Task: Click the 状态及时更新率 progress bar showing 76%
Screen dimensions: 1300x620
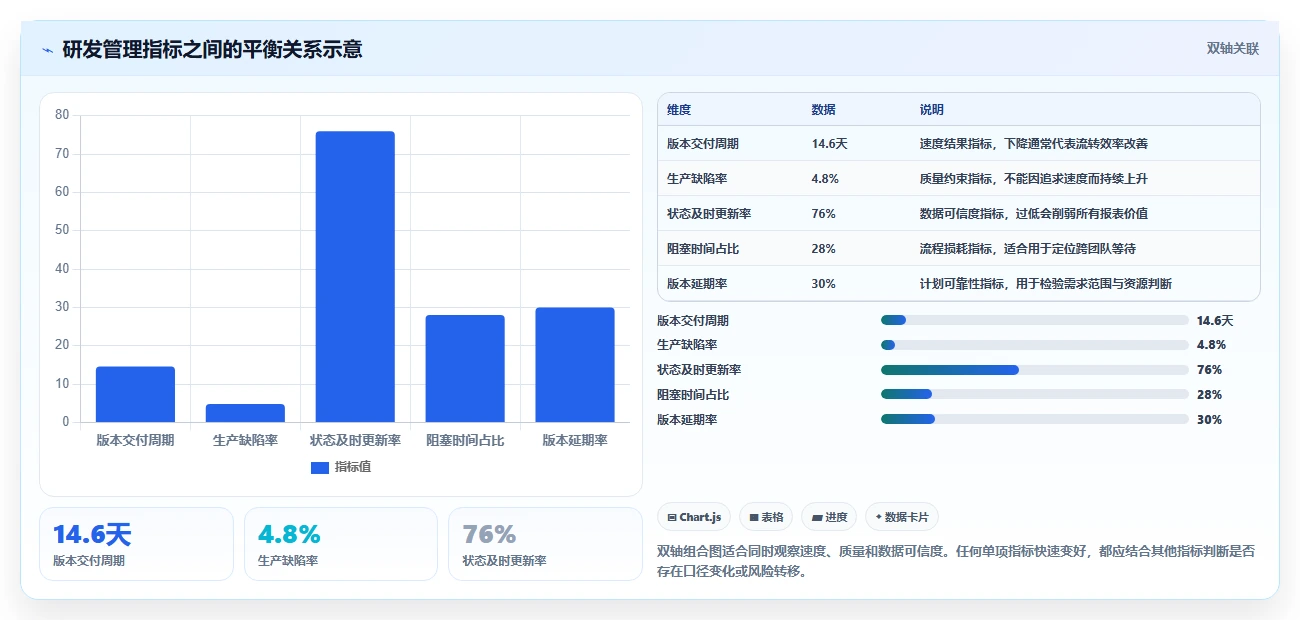Action: click(x=1034, y=370)
